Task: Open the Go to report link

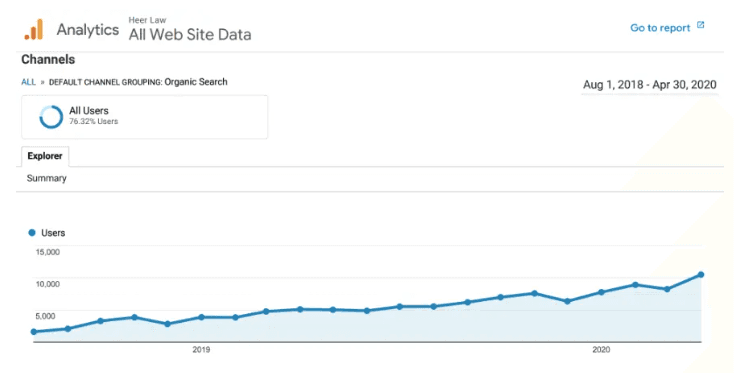Action: [660, 28]
